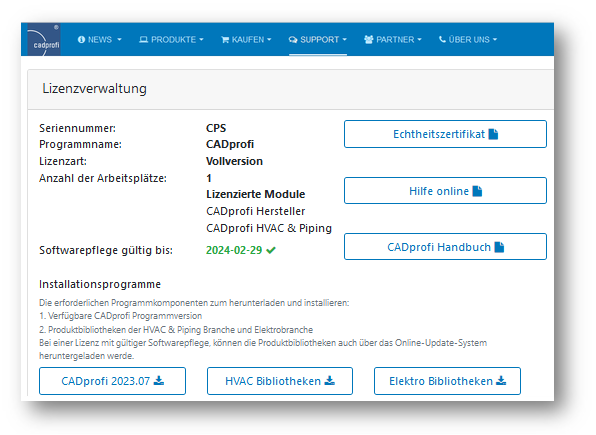Click the CADprofi Hersteller module line
596x435 pixels.
point(255,211)
